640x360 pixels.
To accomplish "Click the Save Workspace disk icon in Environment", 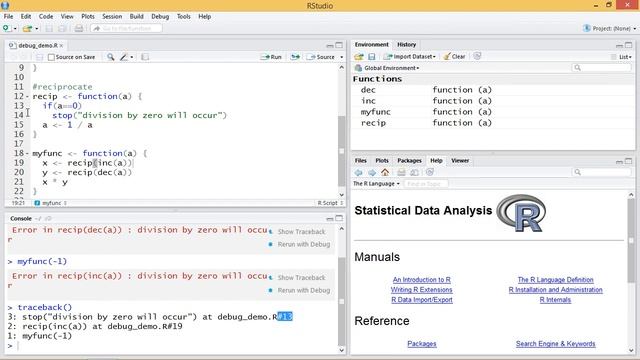I will (x=371, y=57).
